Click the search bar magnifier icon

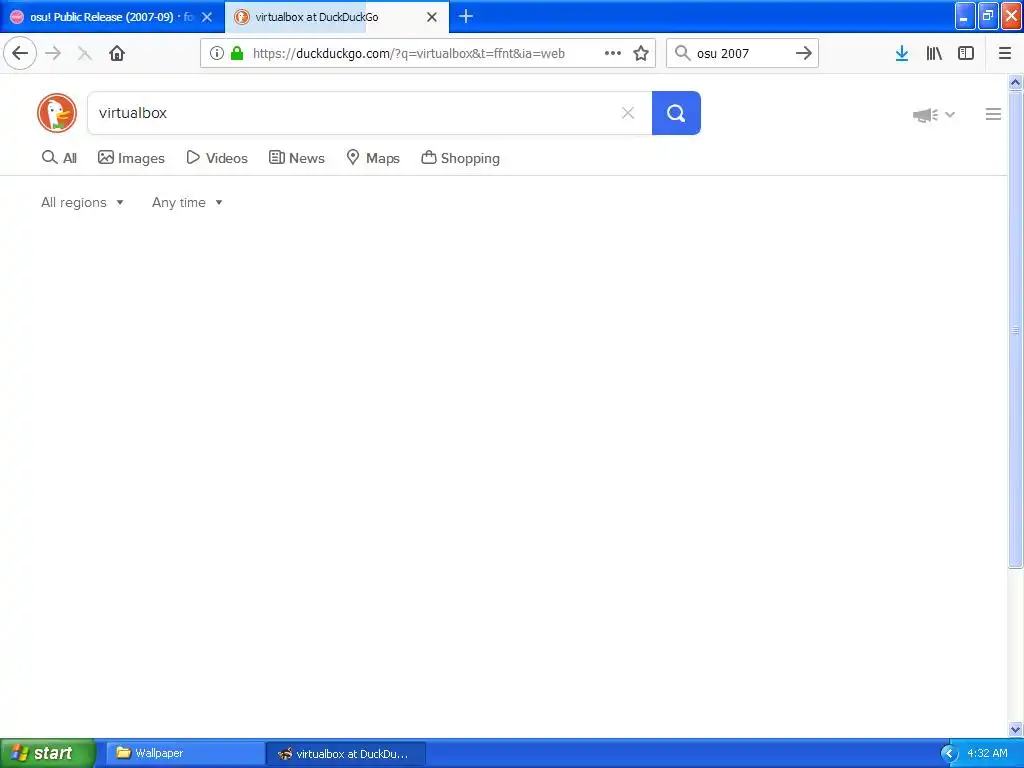(682, 53)
